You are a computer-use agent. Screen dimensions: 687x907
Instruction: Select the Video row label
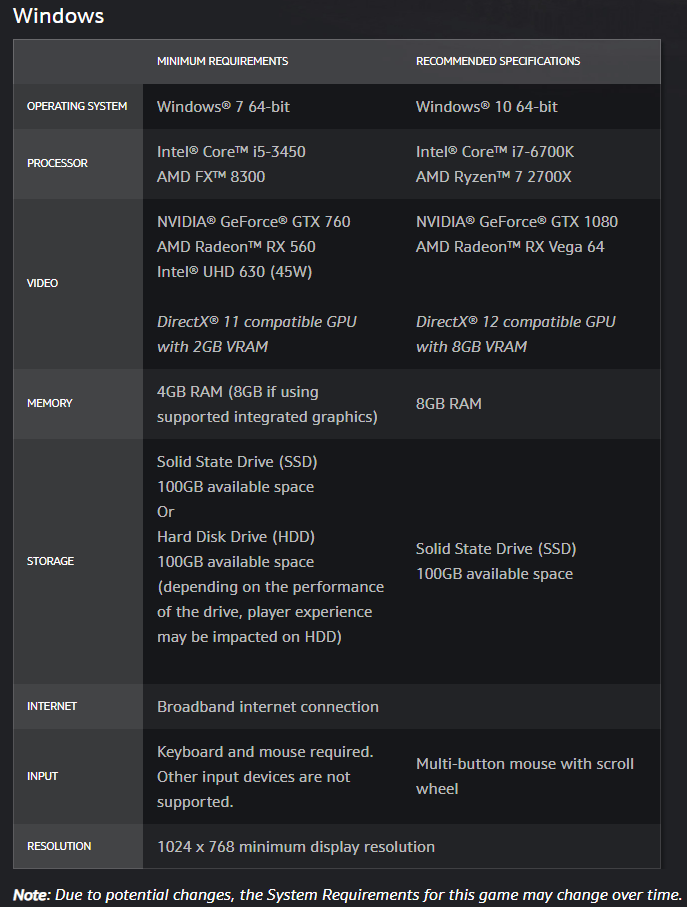42,283
